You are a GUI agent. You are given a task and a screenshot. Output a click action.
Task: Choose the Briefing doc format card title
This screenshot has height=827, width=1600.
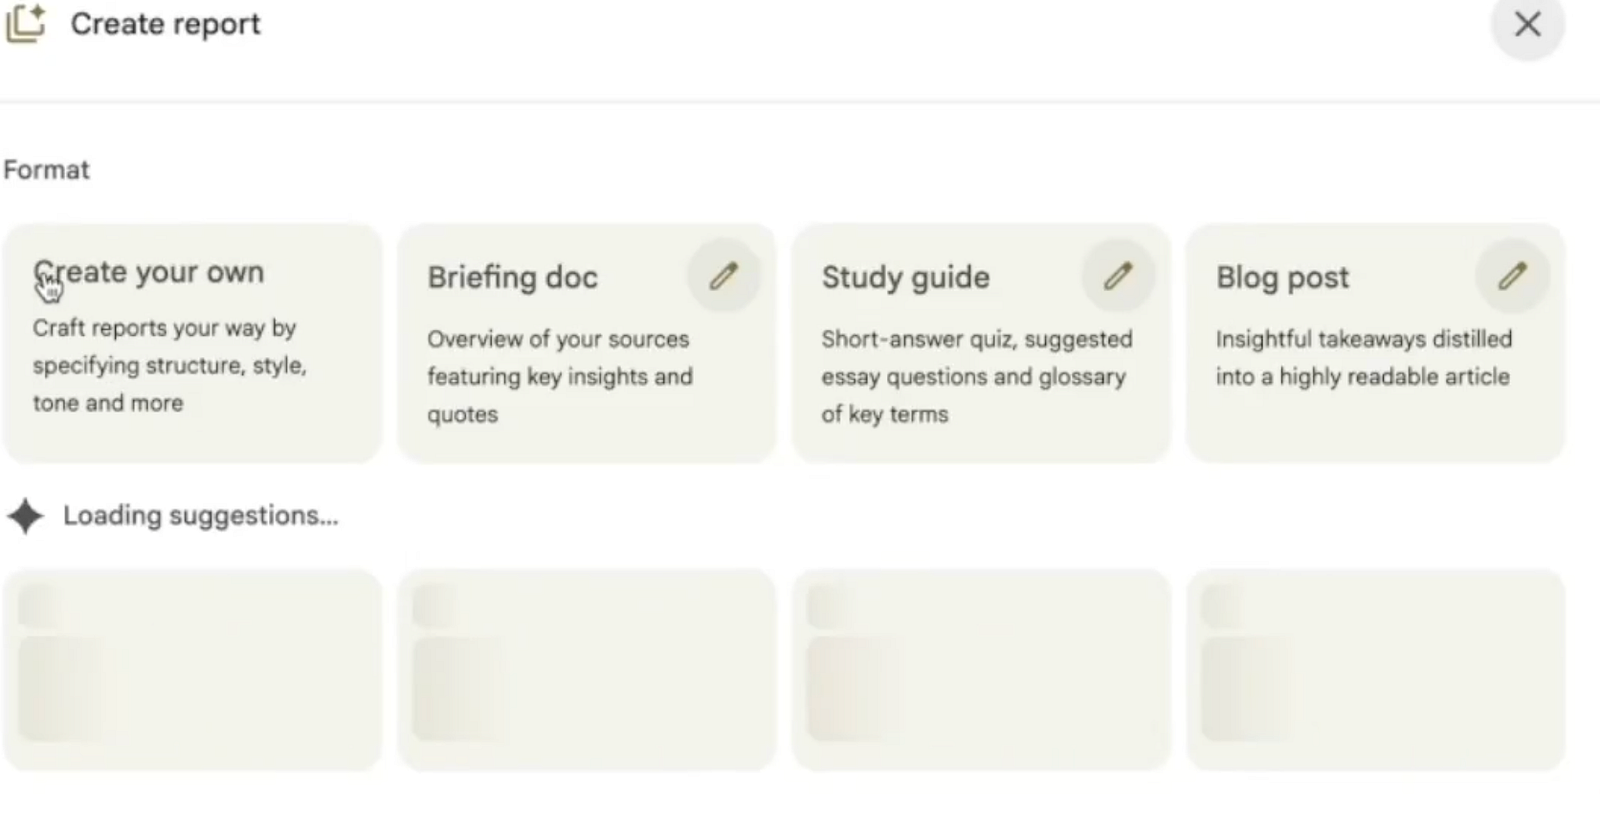[512, 277]
